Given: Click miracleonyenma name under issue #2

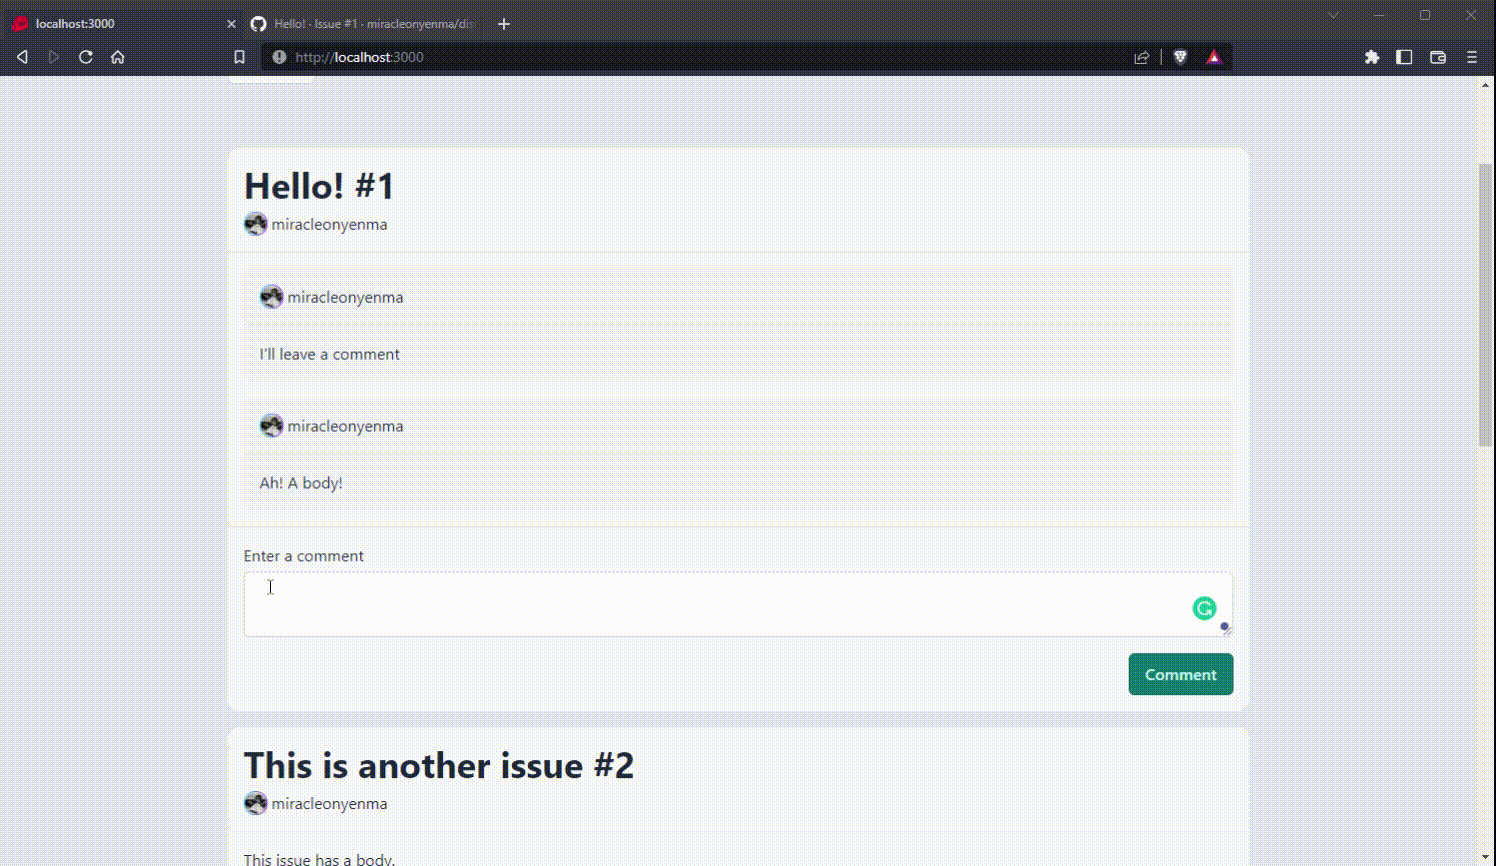Looking at the screenshot, I should coord(329,803).
